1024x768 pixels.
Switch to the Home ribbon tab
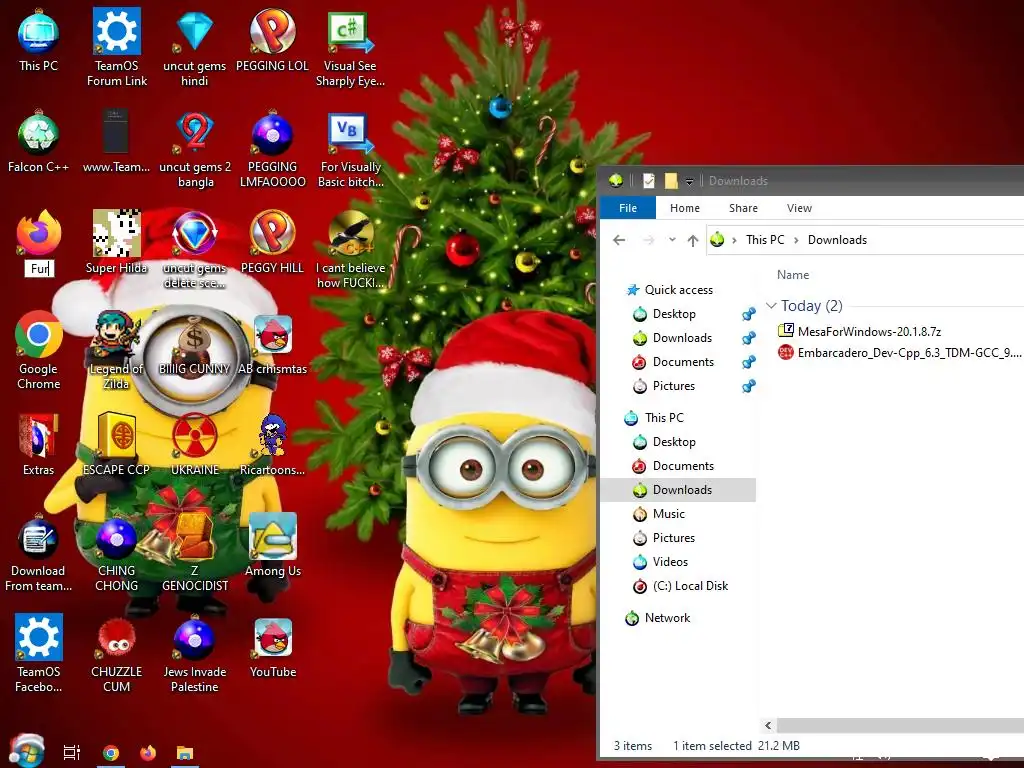coord(684,208)
